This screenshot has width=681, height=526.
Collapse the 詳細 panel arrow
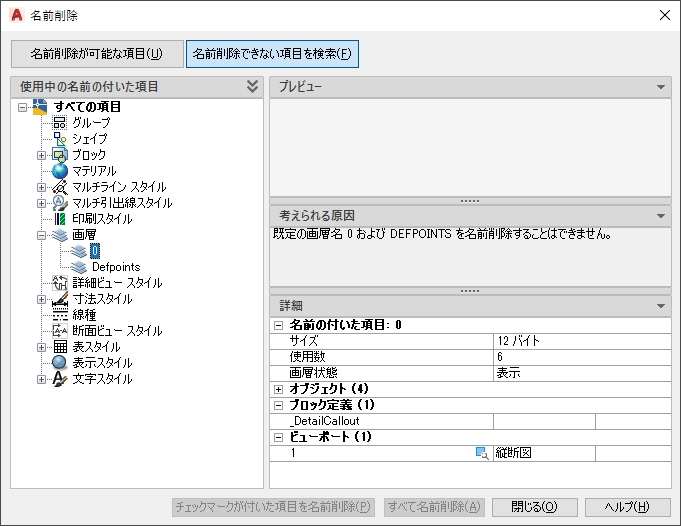click(x=661, y=306)
